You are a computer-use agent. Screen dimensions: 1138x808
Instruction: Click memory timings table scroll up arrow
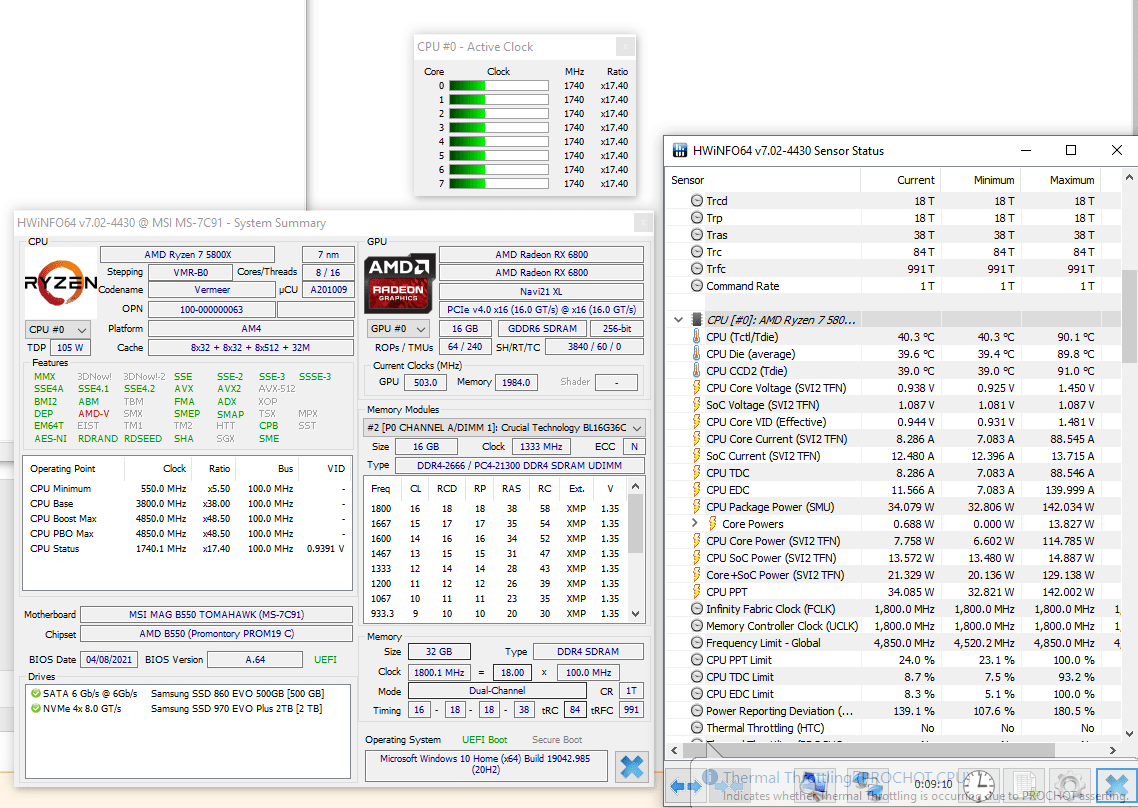tap(636, 486)
